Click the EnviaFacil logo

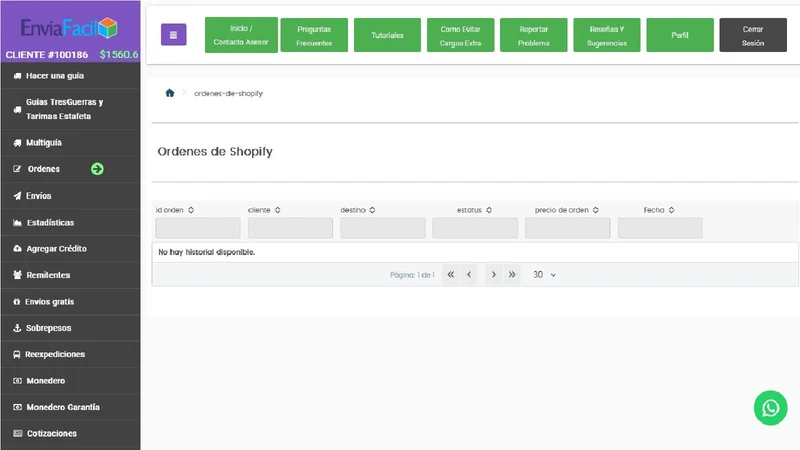click(x=69, y=28)
